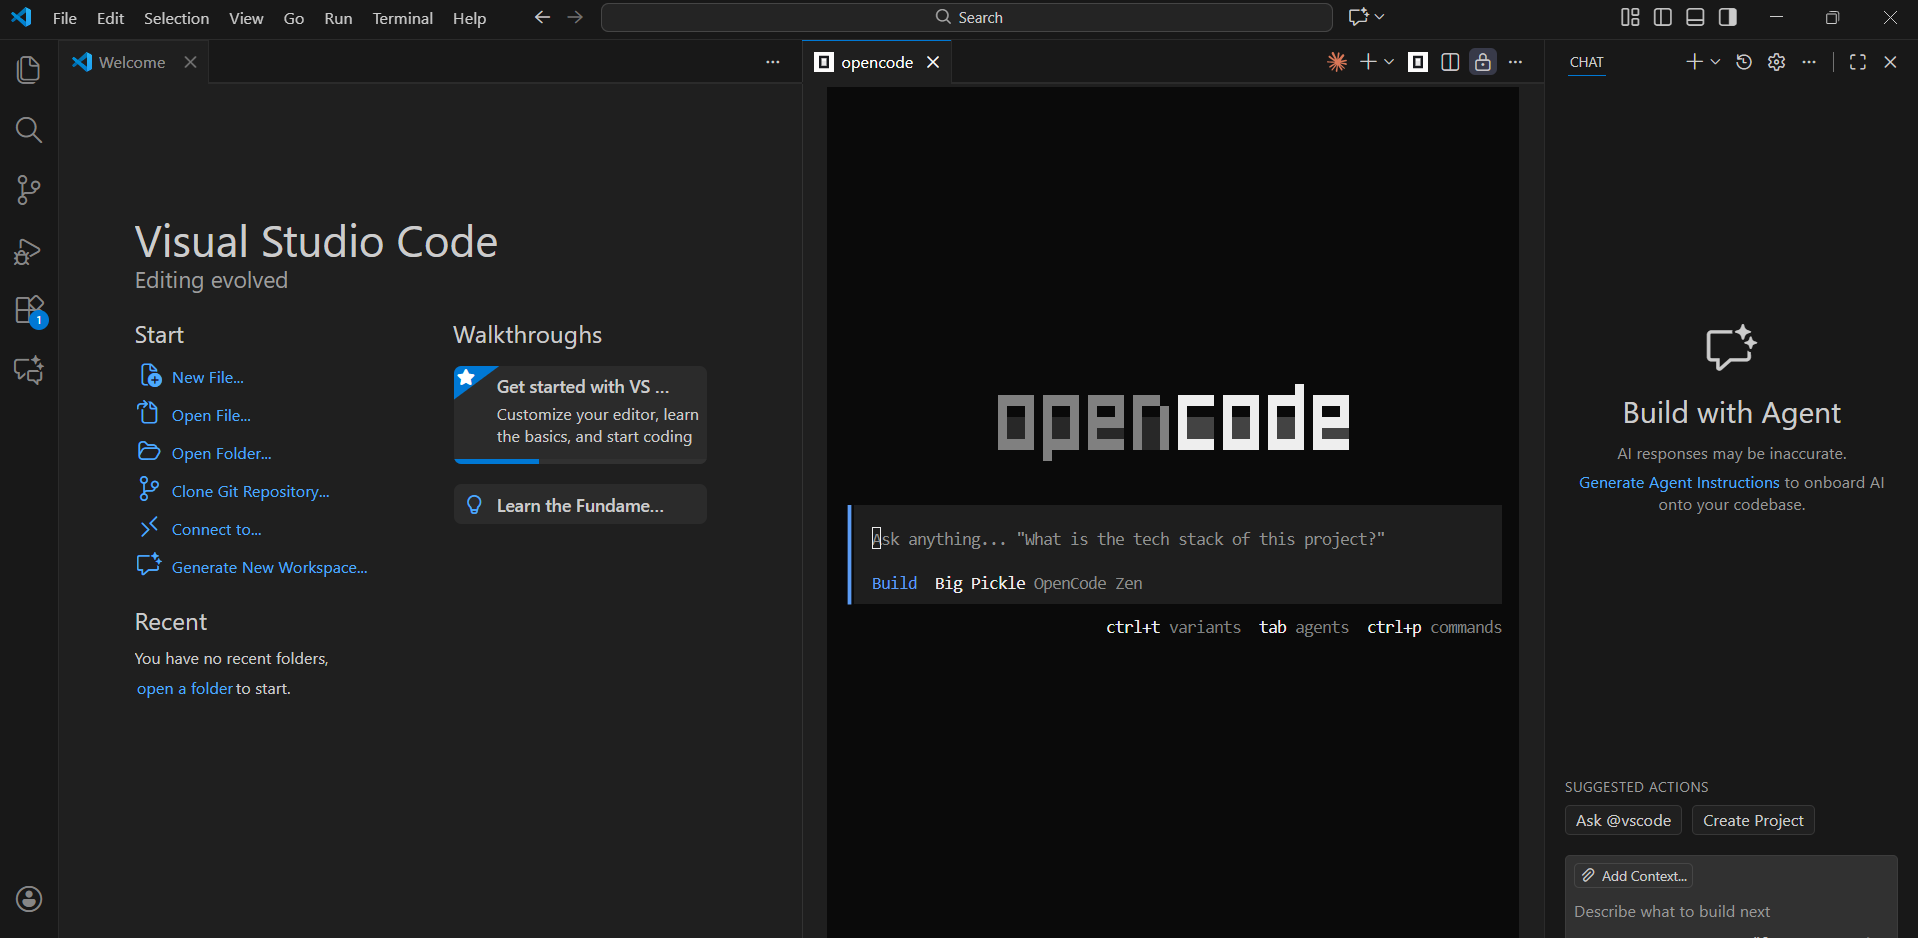
Task: Maximize the chat panel
Action: [x=1858, y=62]
